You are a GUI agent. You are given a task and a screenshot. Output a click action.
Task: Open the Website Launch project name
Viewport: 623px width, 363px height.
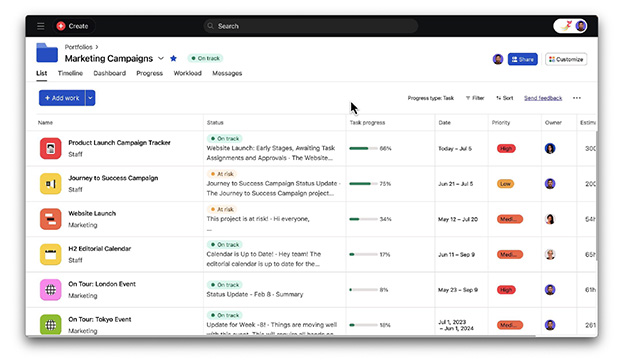click(x=92, y=213)
